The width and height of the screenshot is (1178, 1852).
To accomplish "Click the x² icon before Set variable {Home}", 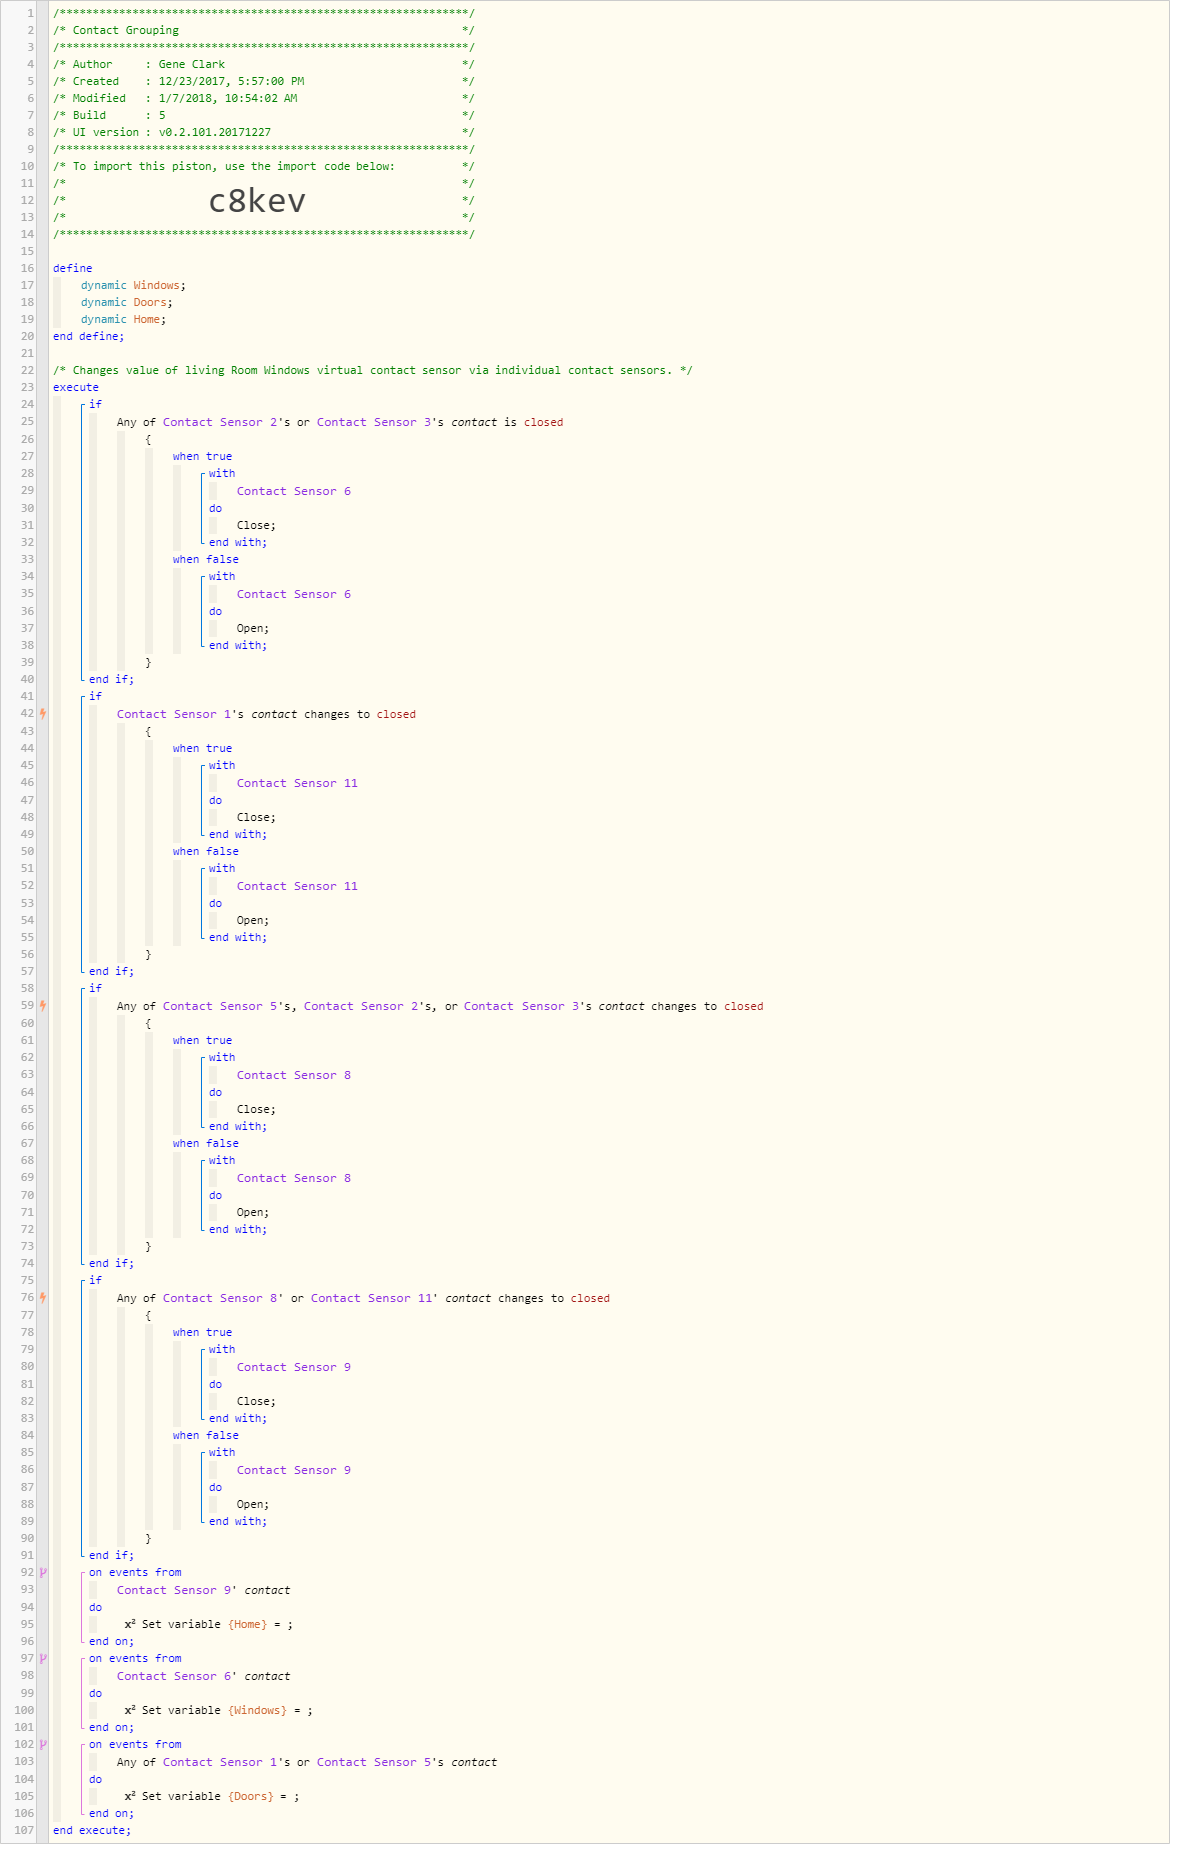I will (130, 1624).
